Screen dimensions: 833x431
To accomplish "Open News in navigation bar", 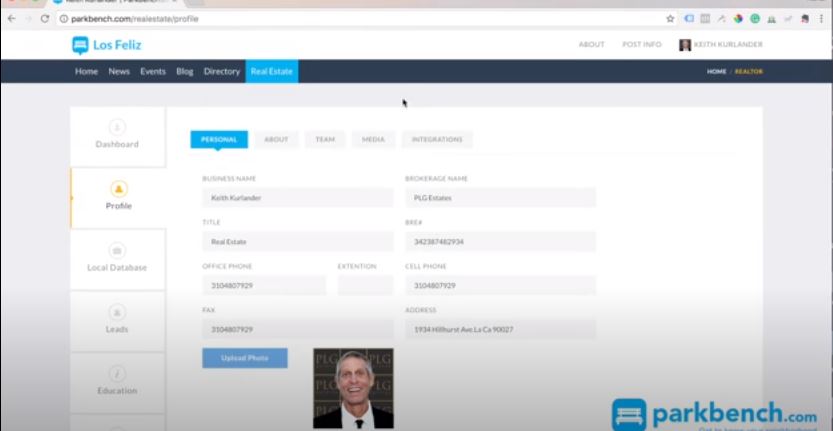I will click(119, 71).
